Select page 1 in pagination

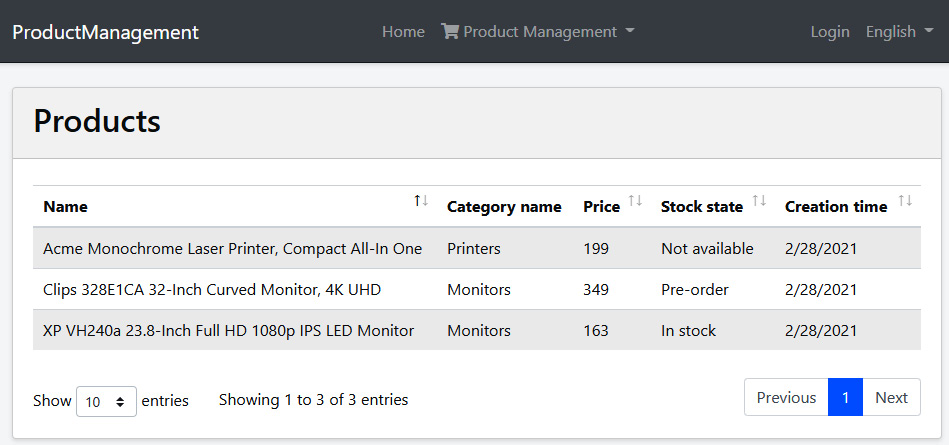point(846,397)
